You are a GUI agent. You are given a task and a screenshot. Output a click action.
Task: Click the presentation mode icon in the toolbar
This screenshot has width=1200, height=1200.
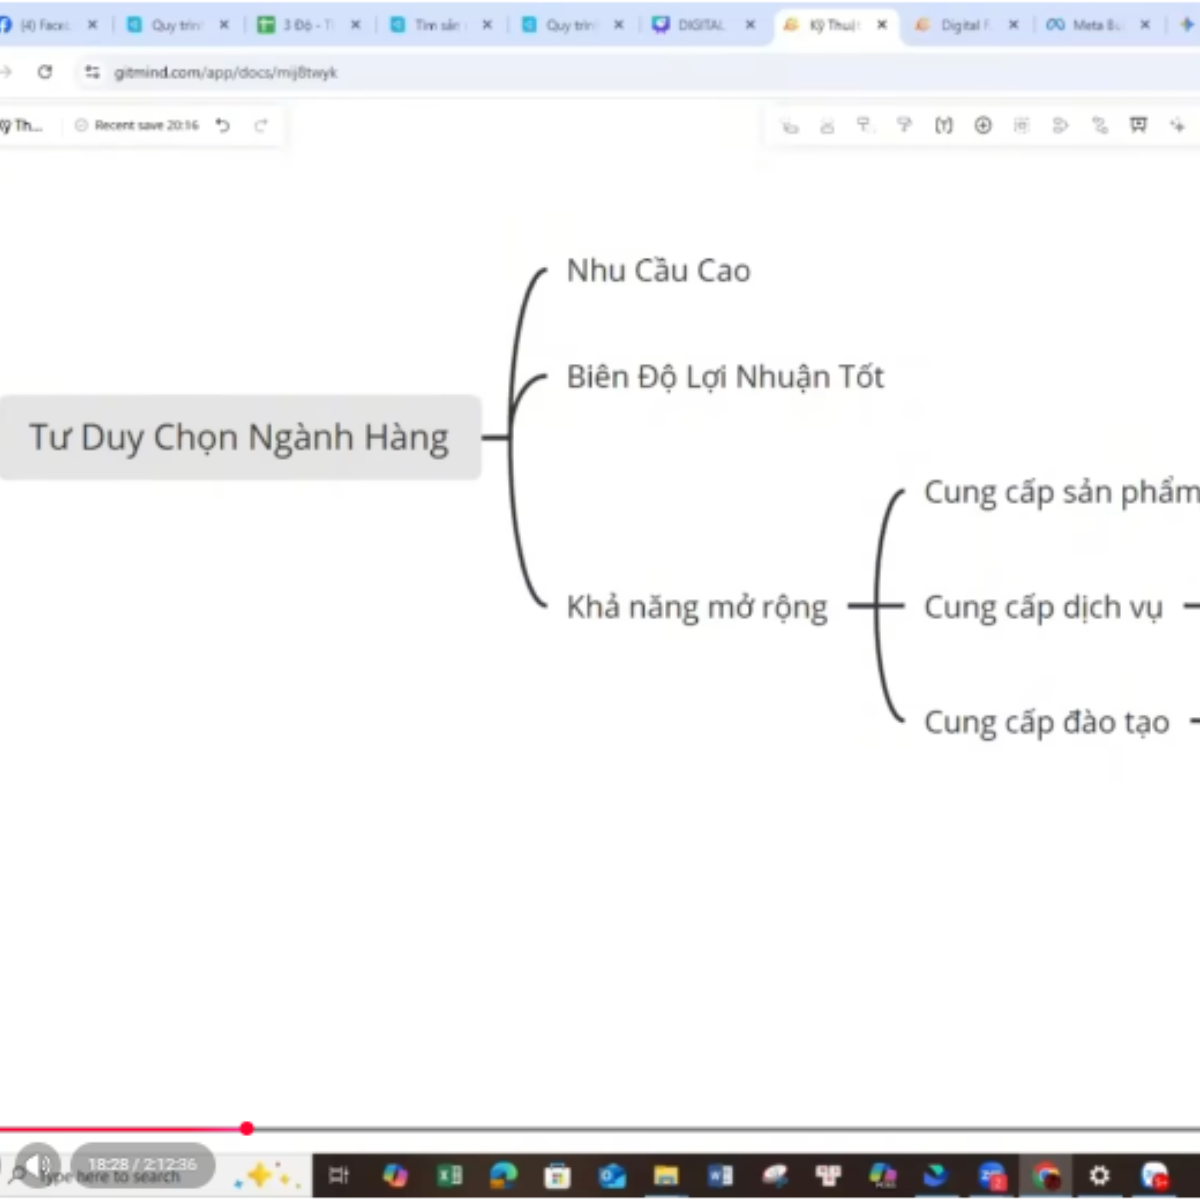(1137, 125)
